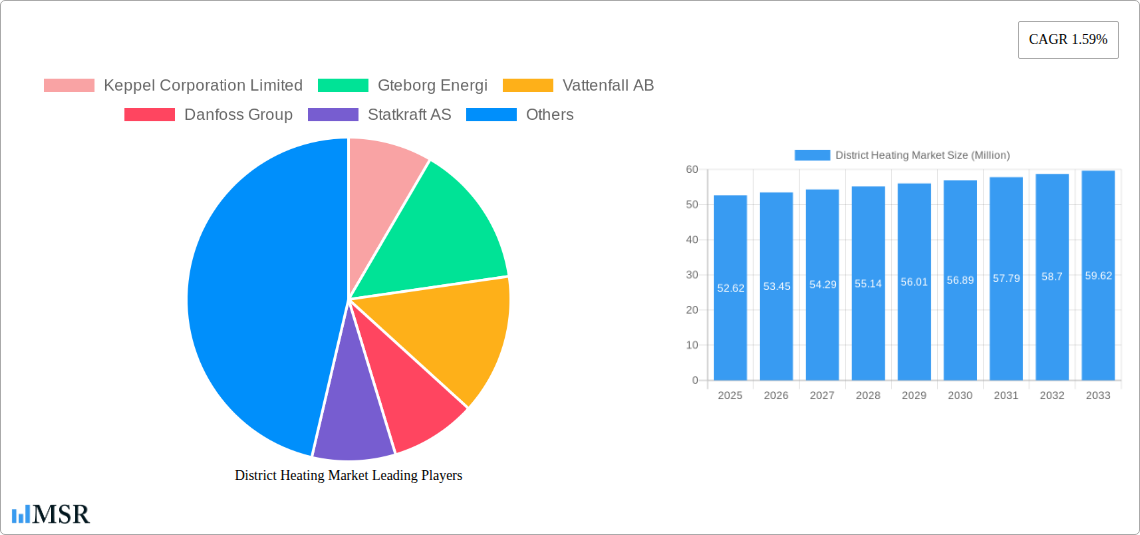Click the Danfoss Group legend label

238,114
